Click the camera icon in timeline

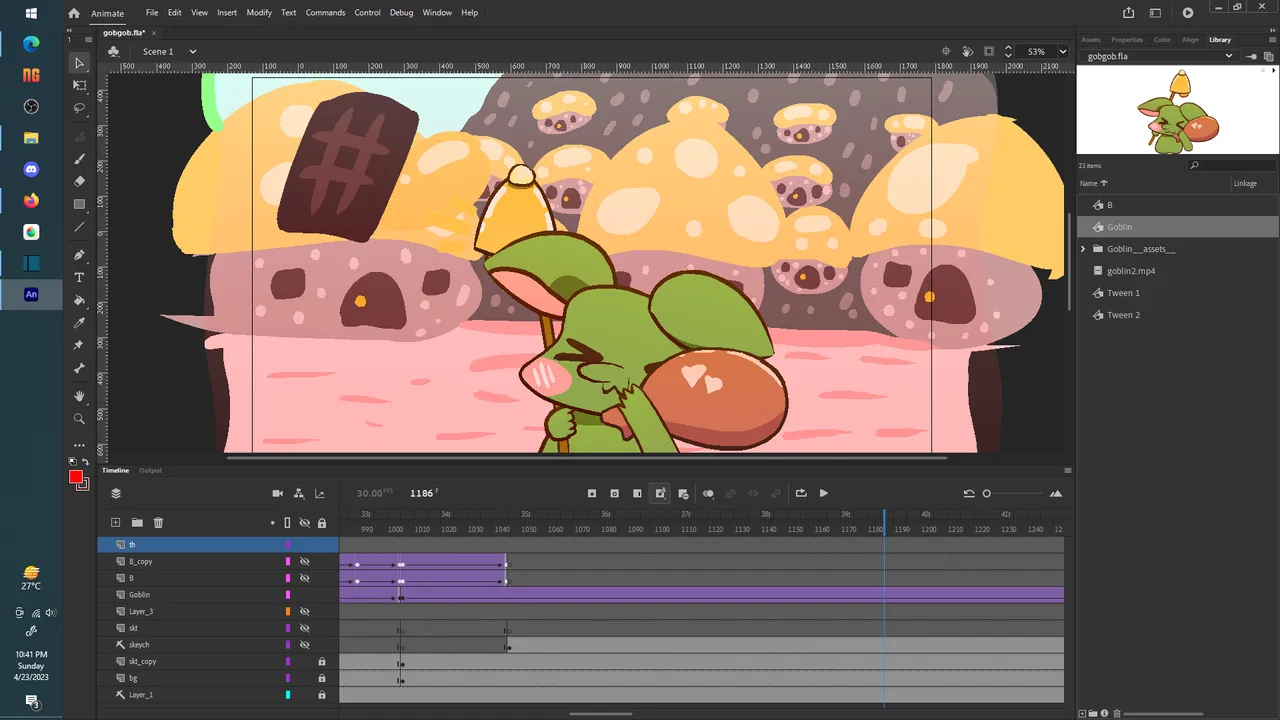click(278, 493)
